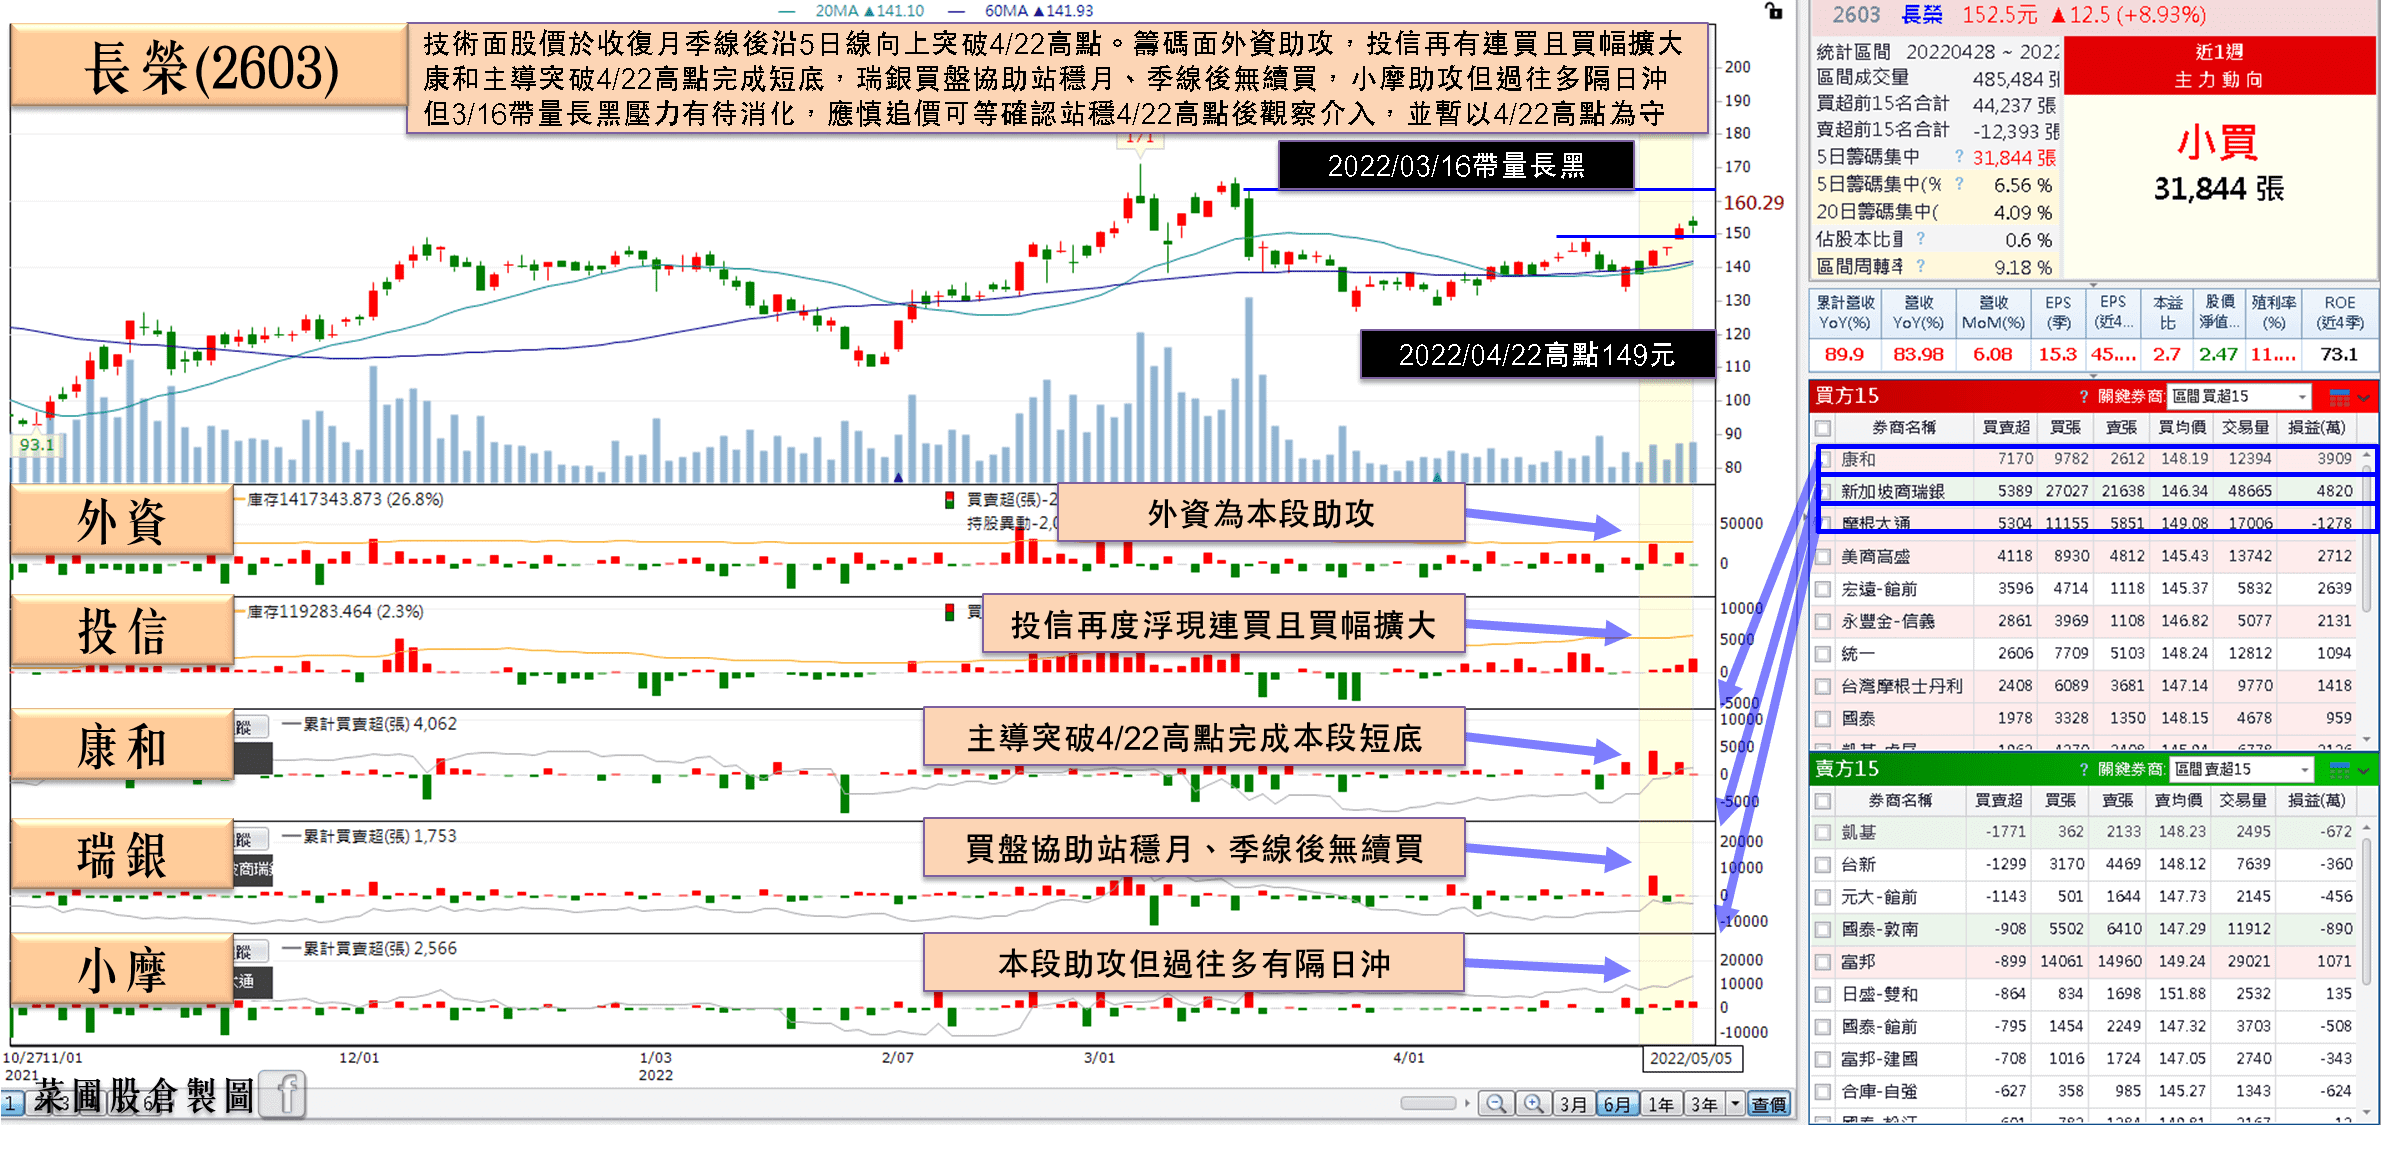Click the 賣方15 關鍵券商 help question mark
Image resolution: width=2381 pixels, height=1149 pixels.
[2084, 769]
